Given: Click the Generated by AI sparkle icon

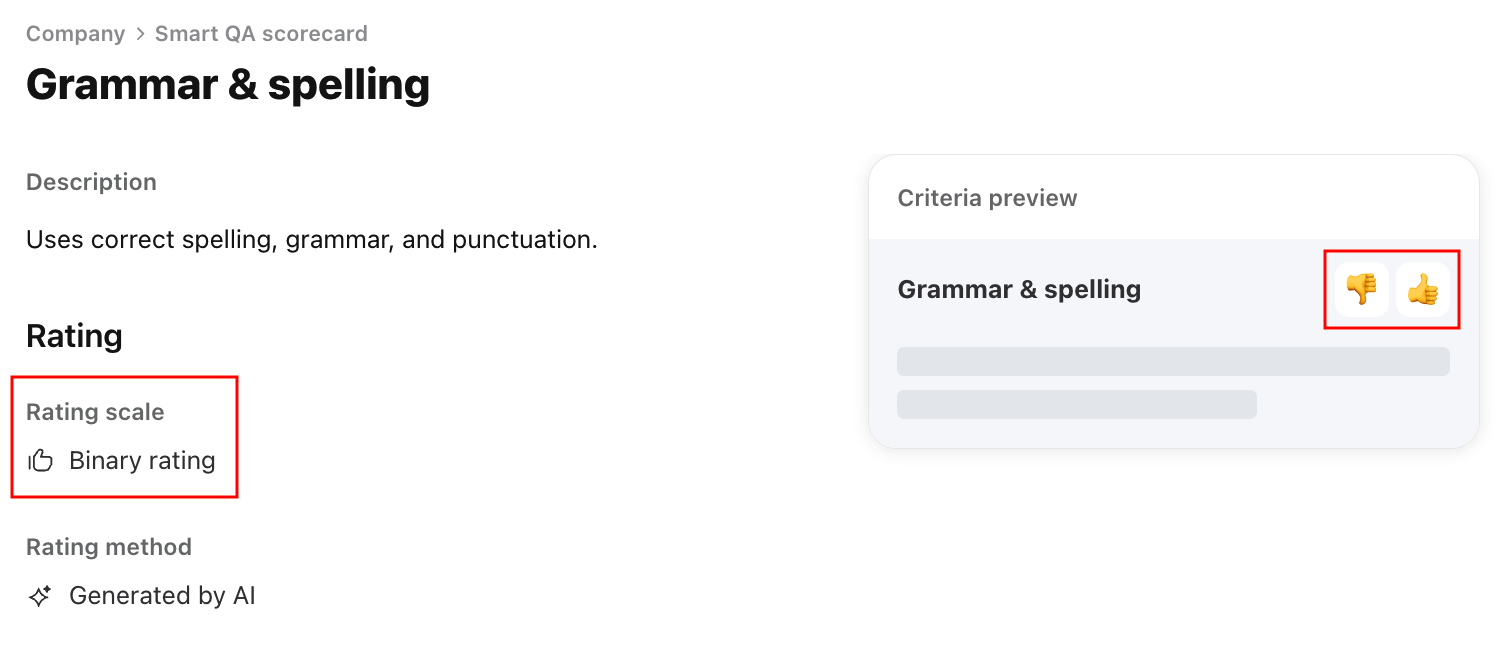Looking at the screenshot, I should pyautogui.click(x=40, y=597).
